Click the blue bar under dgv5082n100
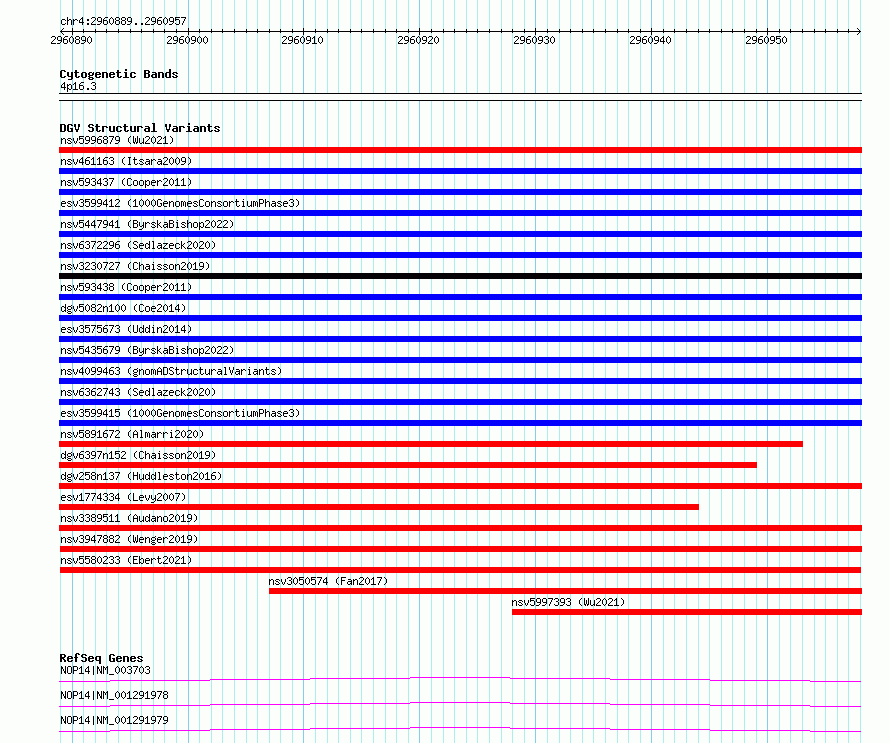This screenshot has height=743, width=890. coord(460,318)
